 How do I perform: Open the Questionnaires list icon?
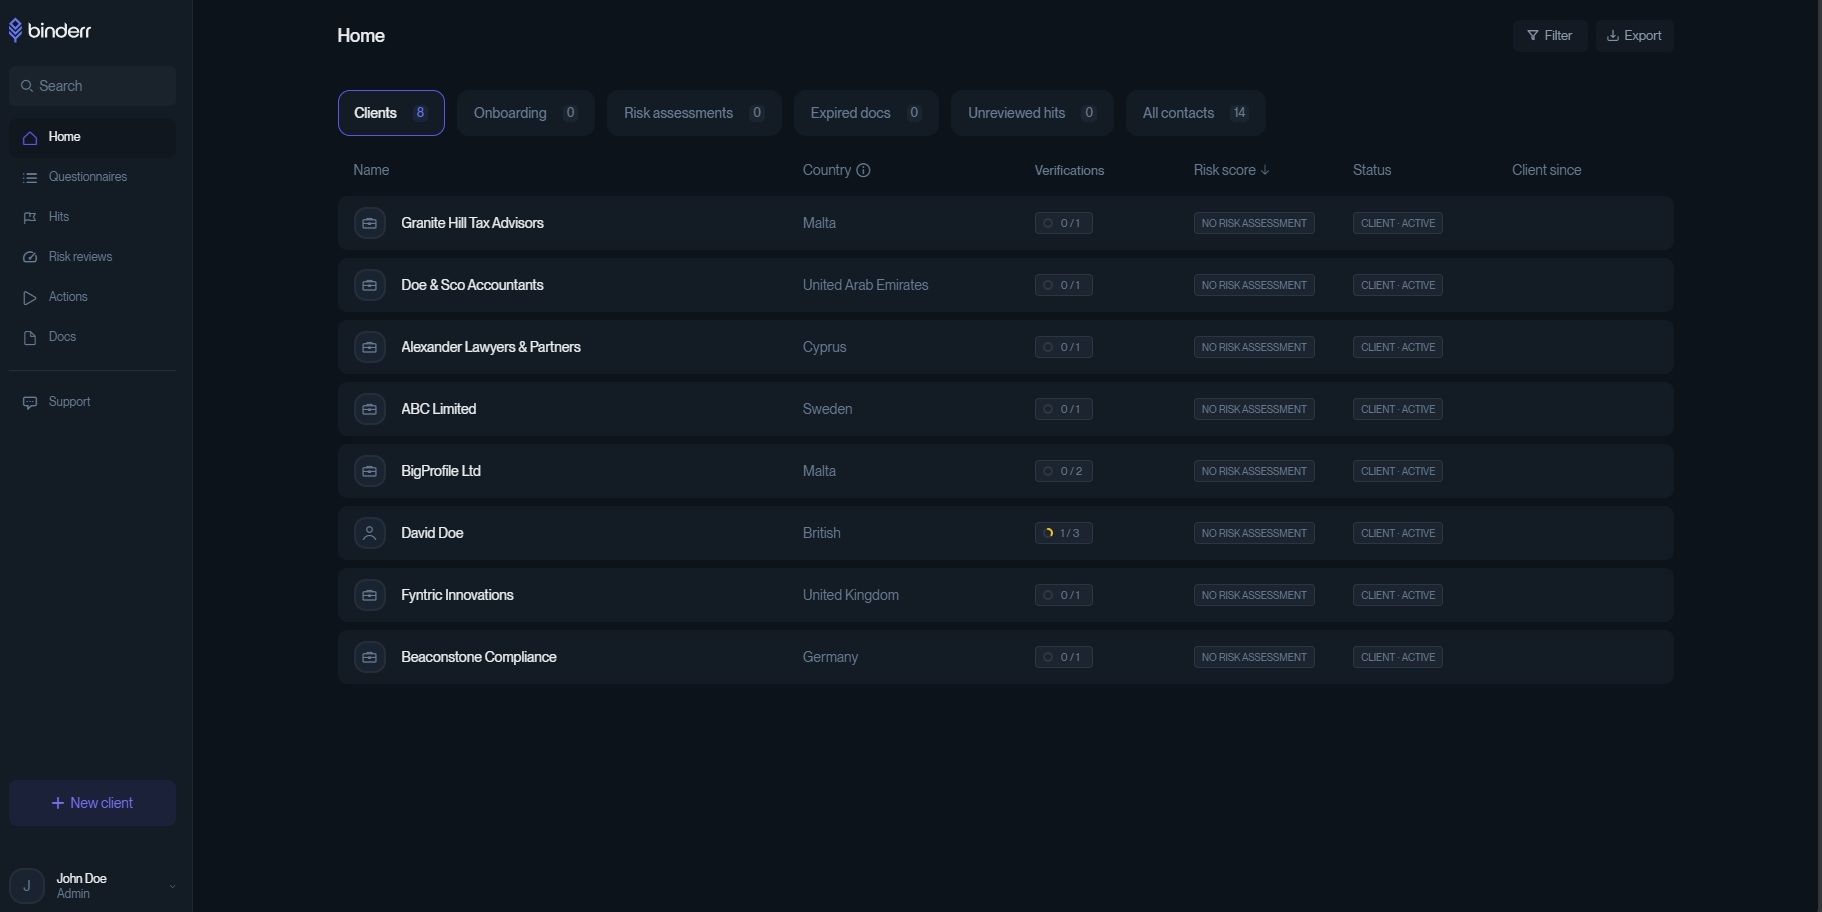30,178
